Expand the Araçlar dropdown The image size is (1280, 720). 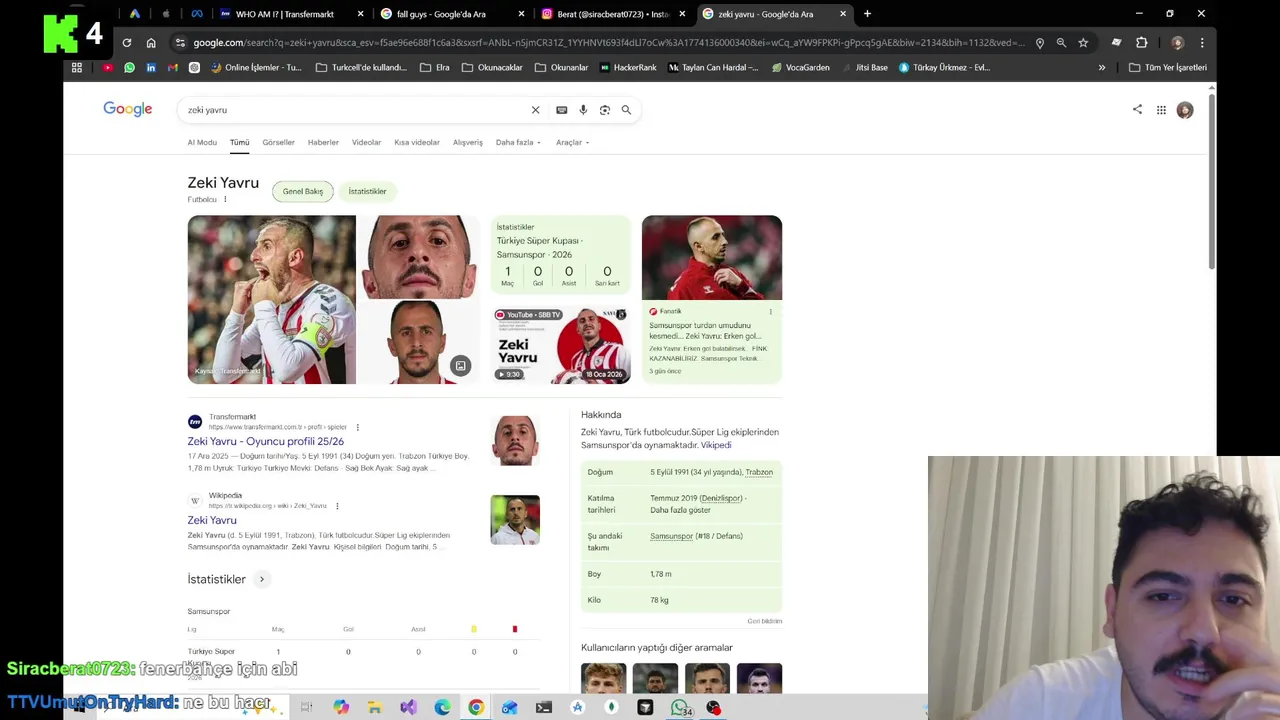[572, 142]
